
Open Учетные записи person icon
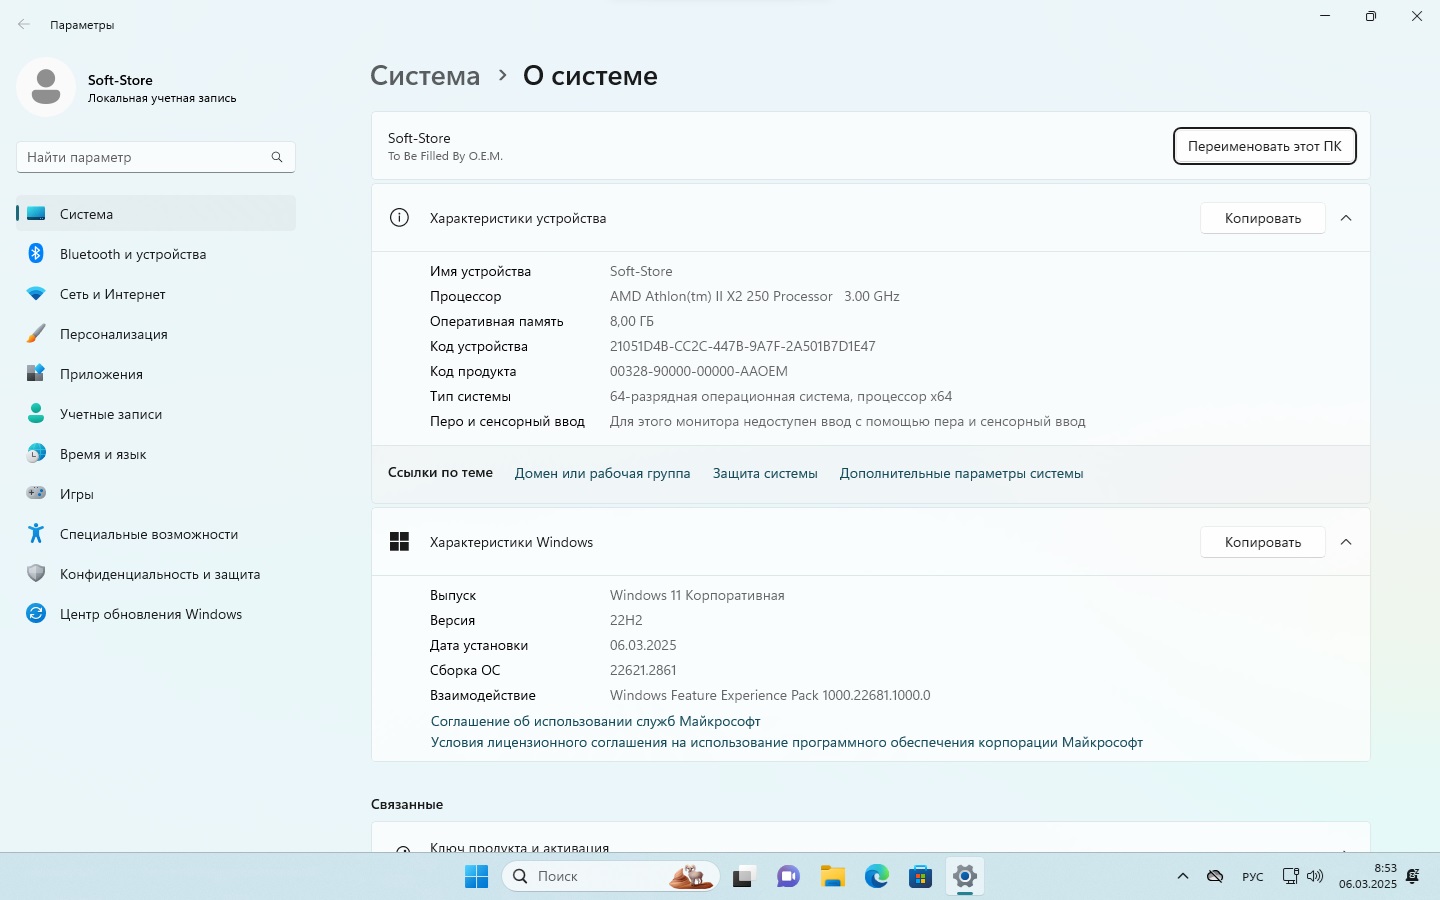click(x=36, y=414)
